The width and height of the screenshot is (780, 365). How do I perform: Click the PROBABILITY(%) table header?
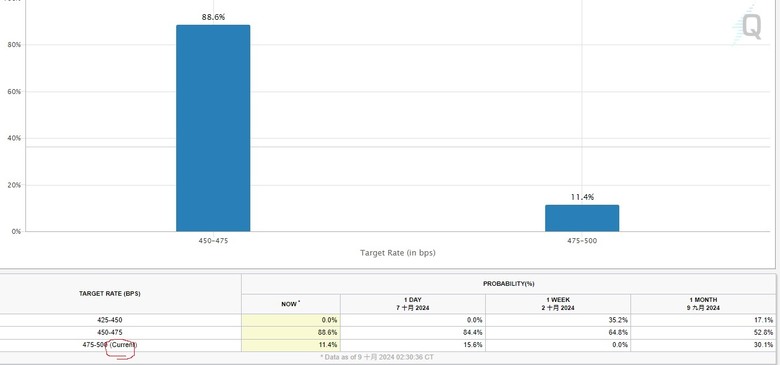508,284
